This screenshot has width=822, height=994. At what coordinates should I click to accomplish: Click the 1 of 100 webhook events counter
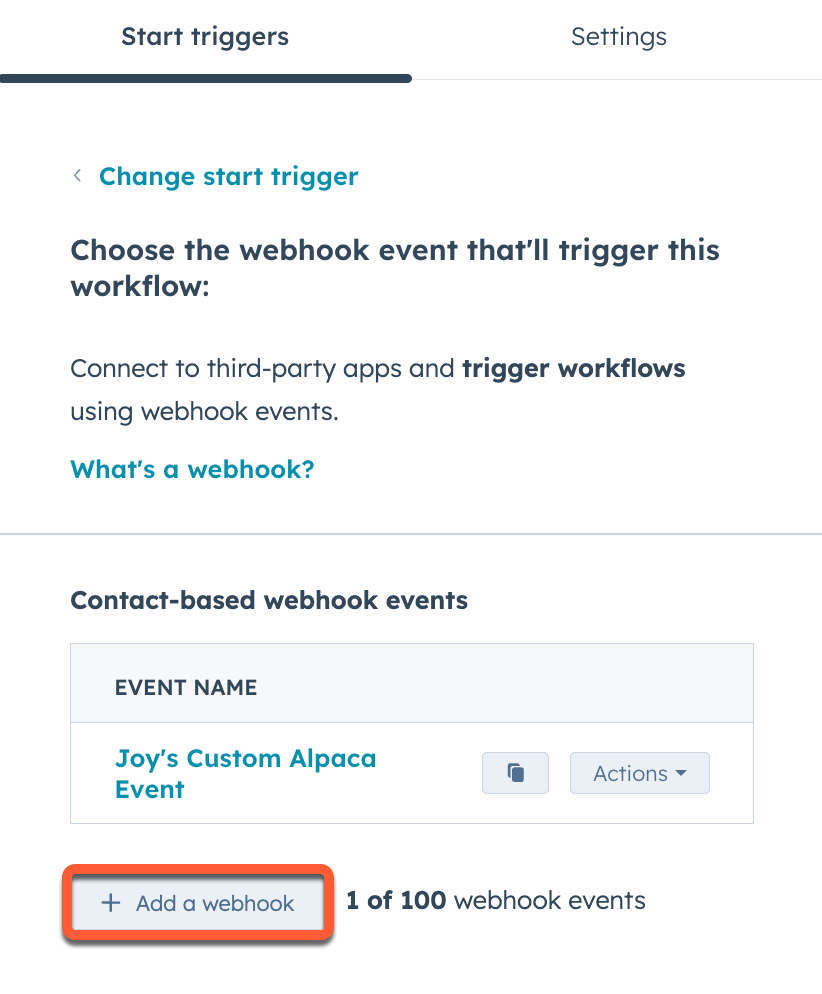click(x=494, y=900)
